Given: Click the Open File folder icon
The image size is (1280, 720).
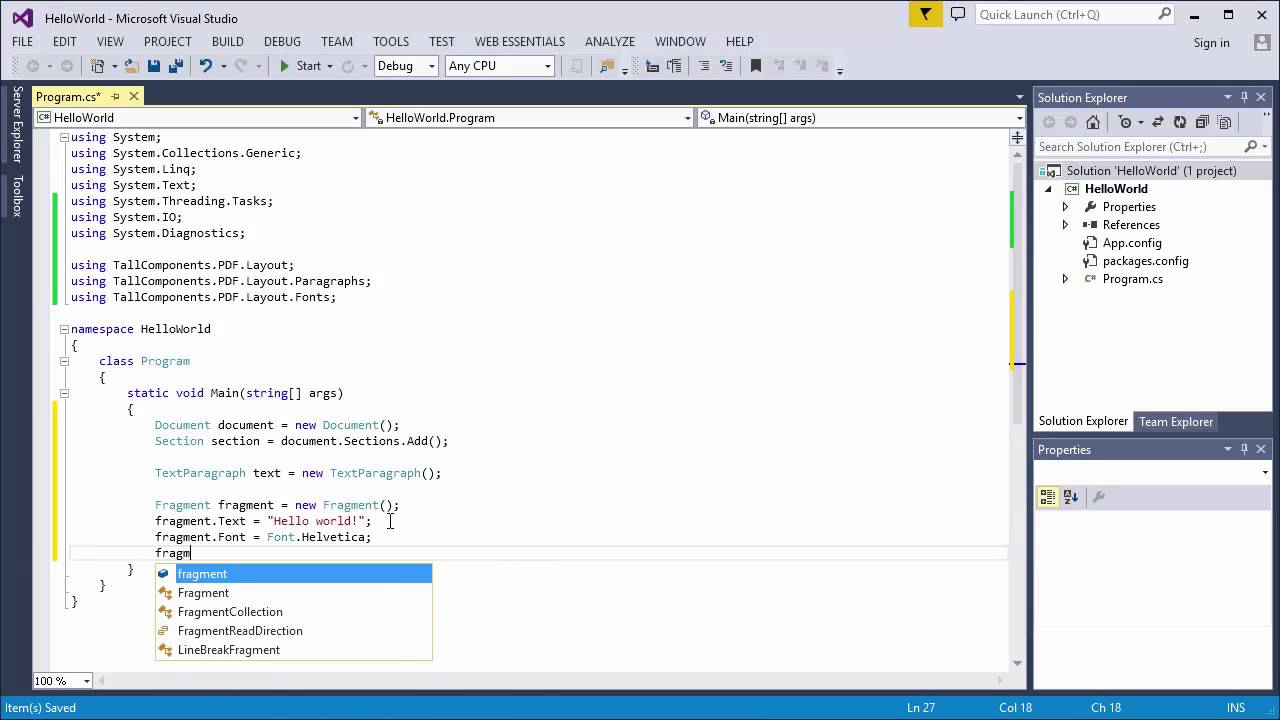Looking at the screenshot, I should pos(132,66).
